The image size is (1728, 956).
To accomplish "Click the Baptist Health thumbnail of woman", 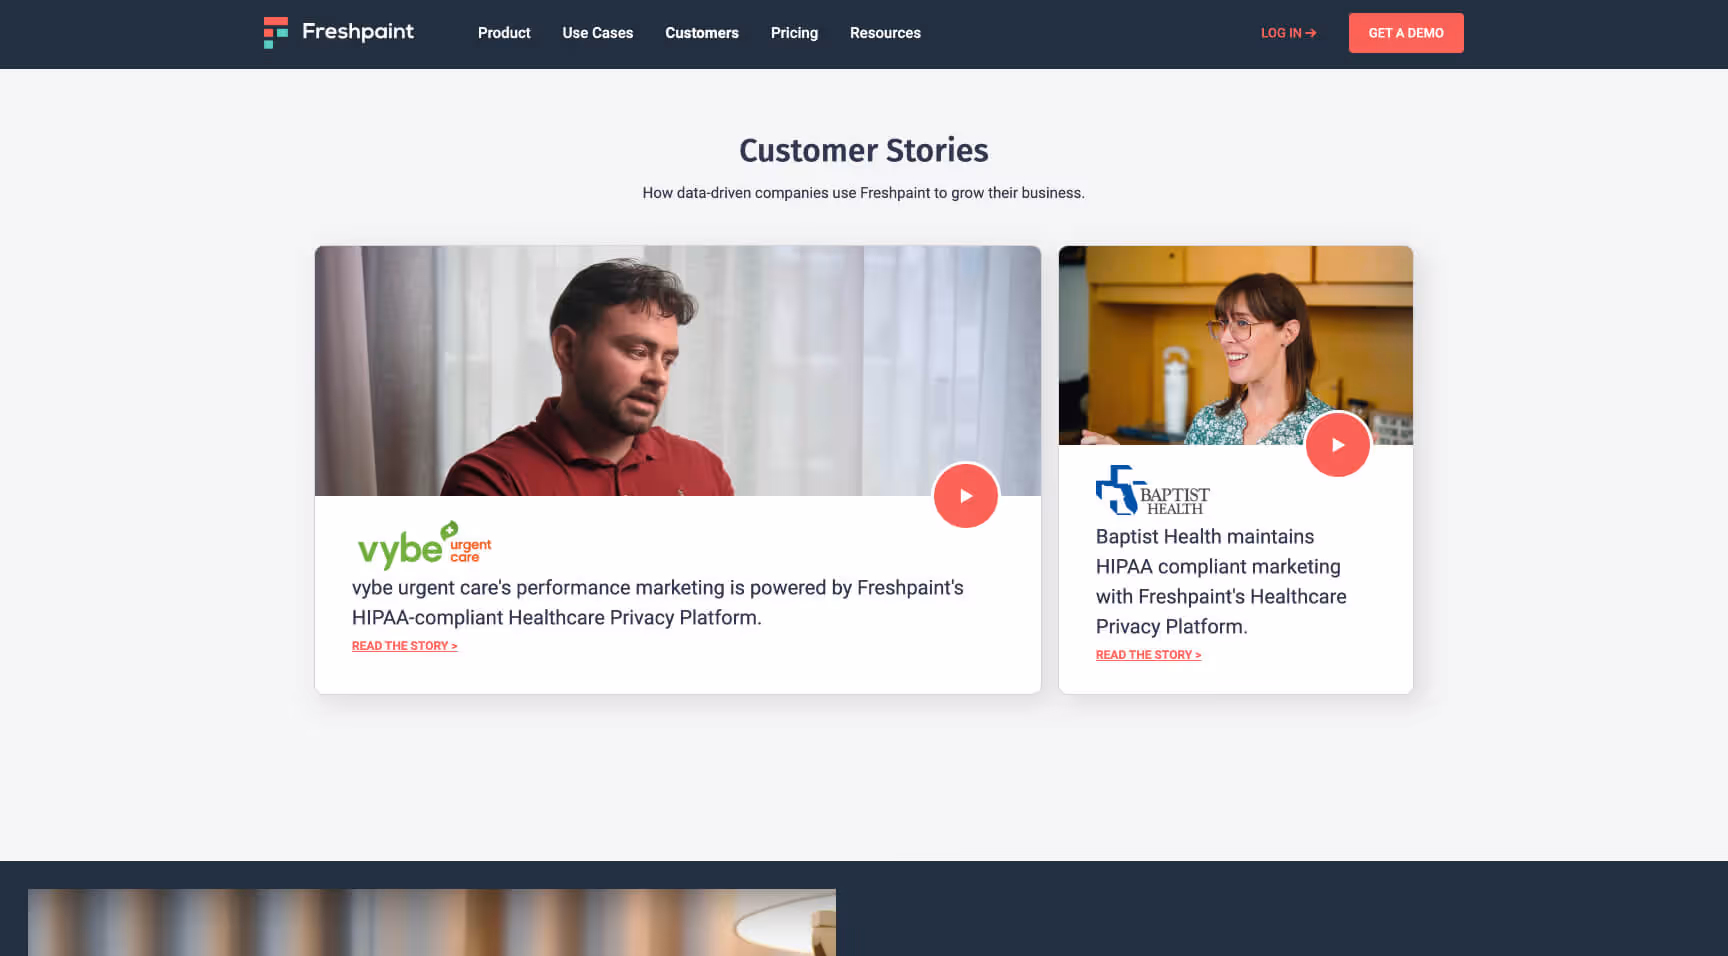I will coord(1236,345).
